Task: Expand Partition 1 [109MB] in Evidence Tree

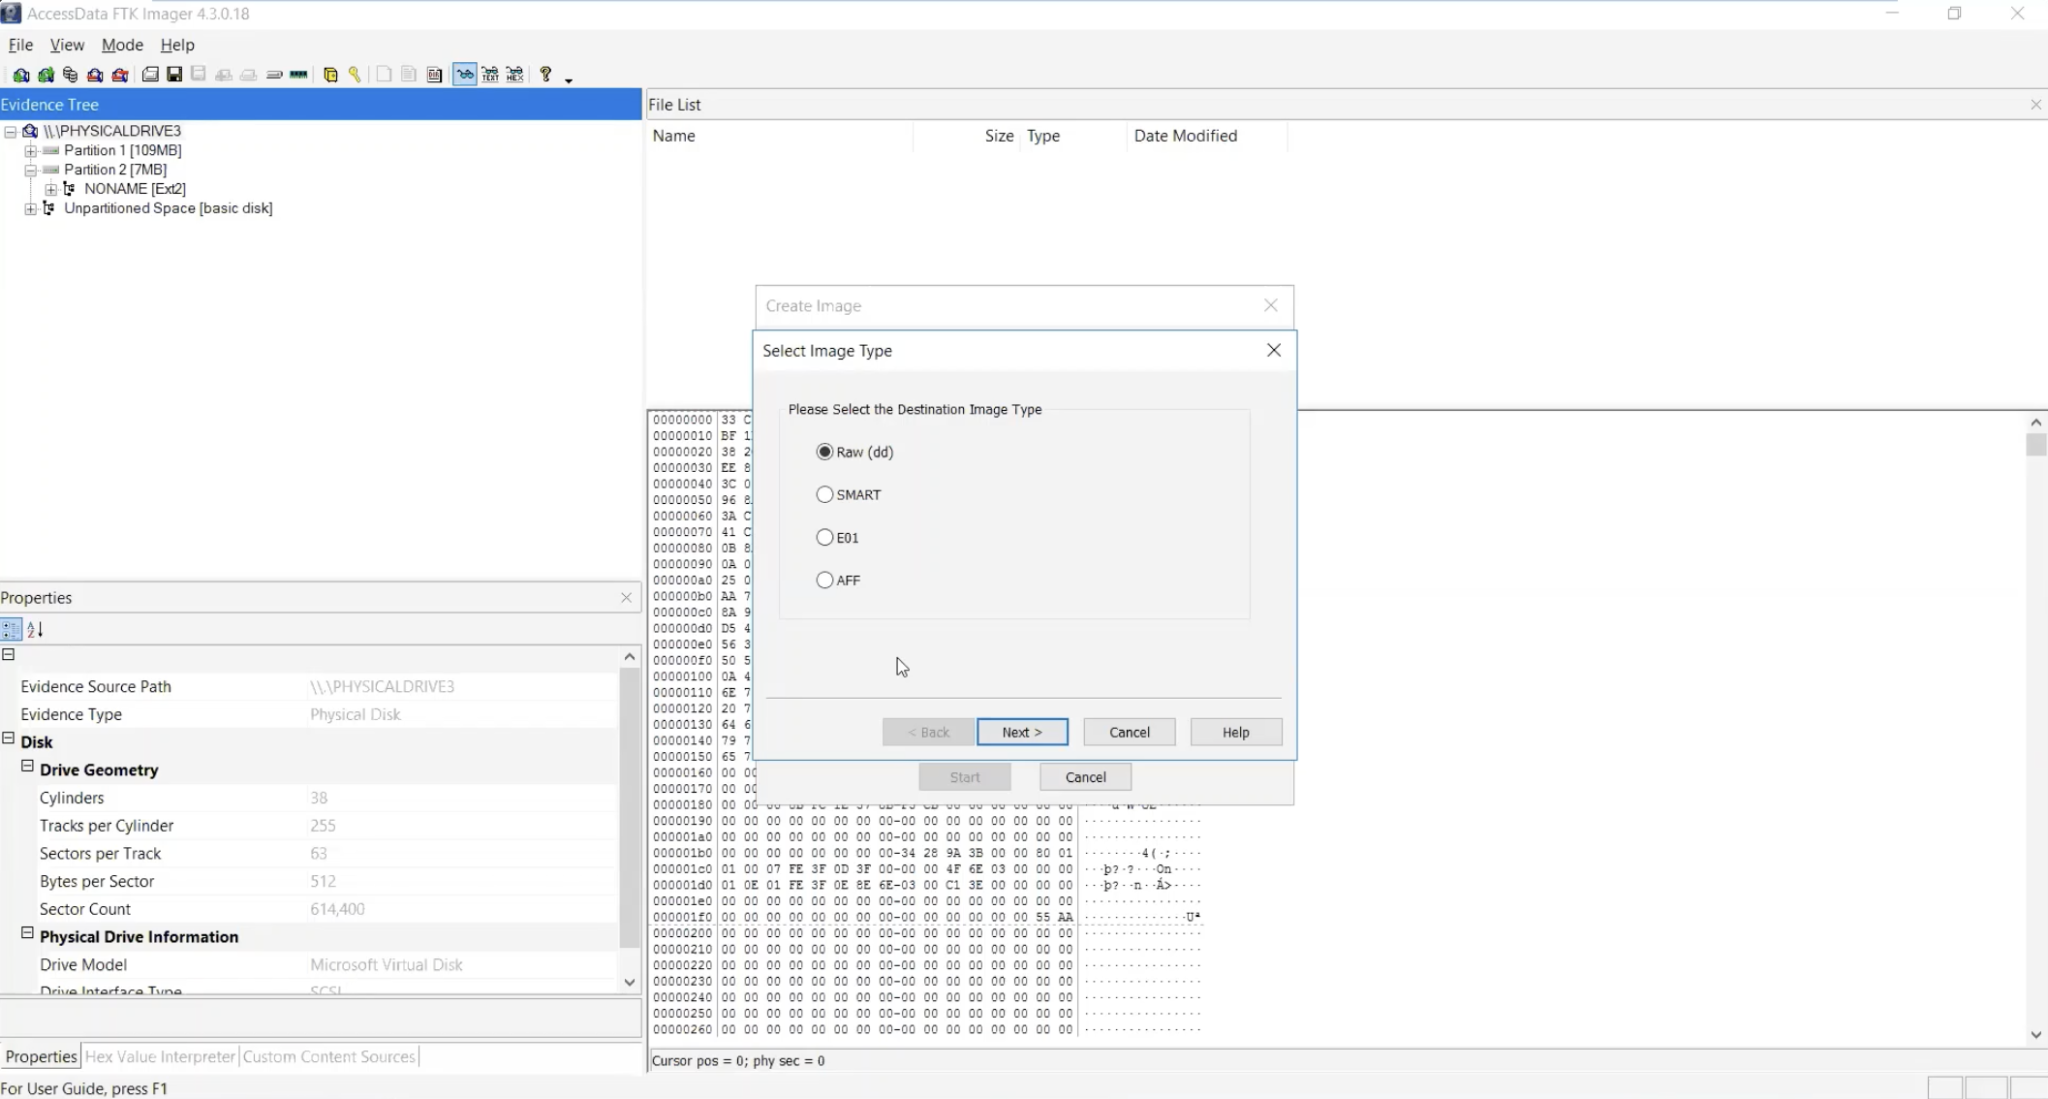Action: click(30, 150)
